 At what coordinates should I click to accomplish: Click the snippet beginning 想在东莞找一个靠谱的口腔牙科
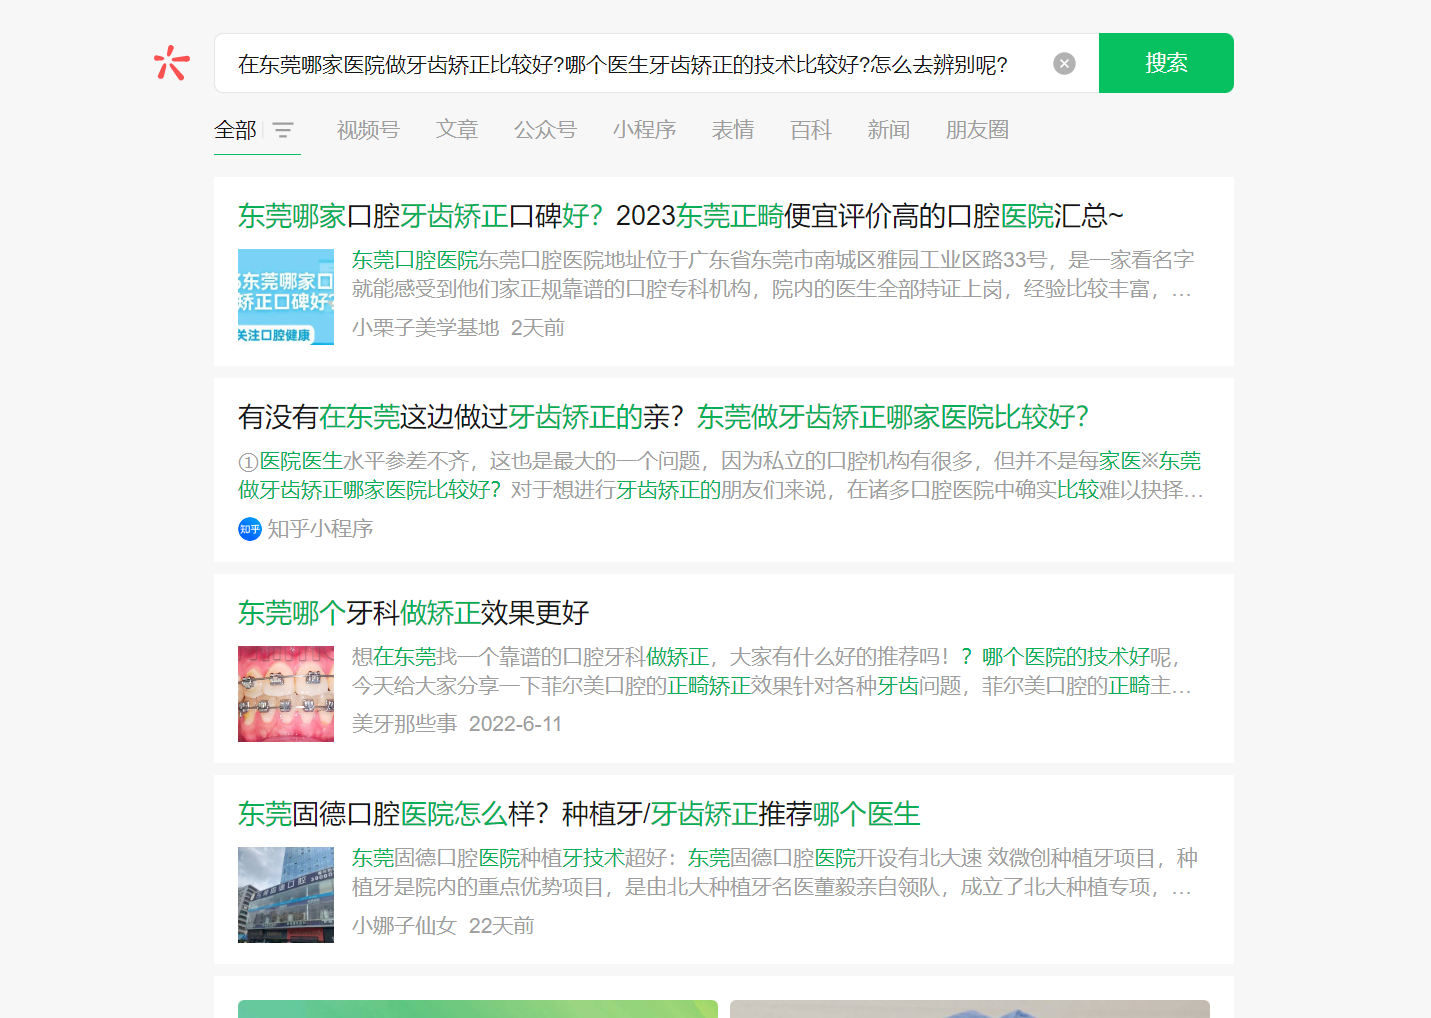(x=771, y=671)
